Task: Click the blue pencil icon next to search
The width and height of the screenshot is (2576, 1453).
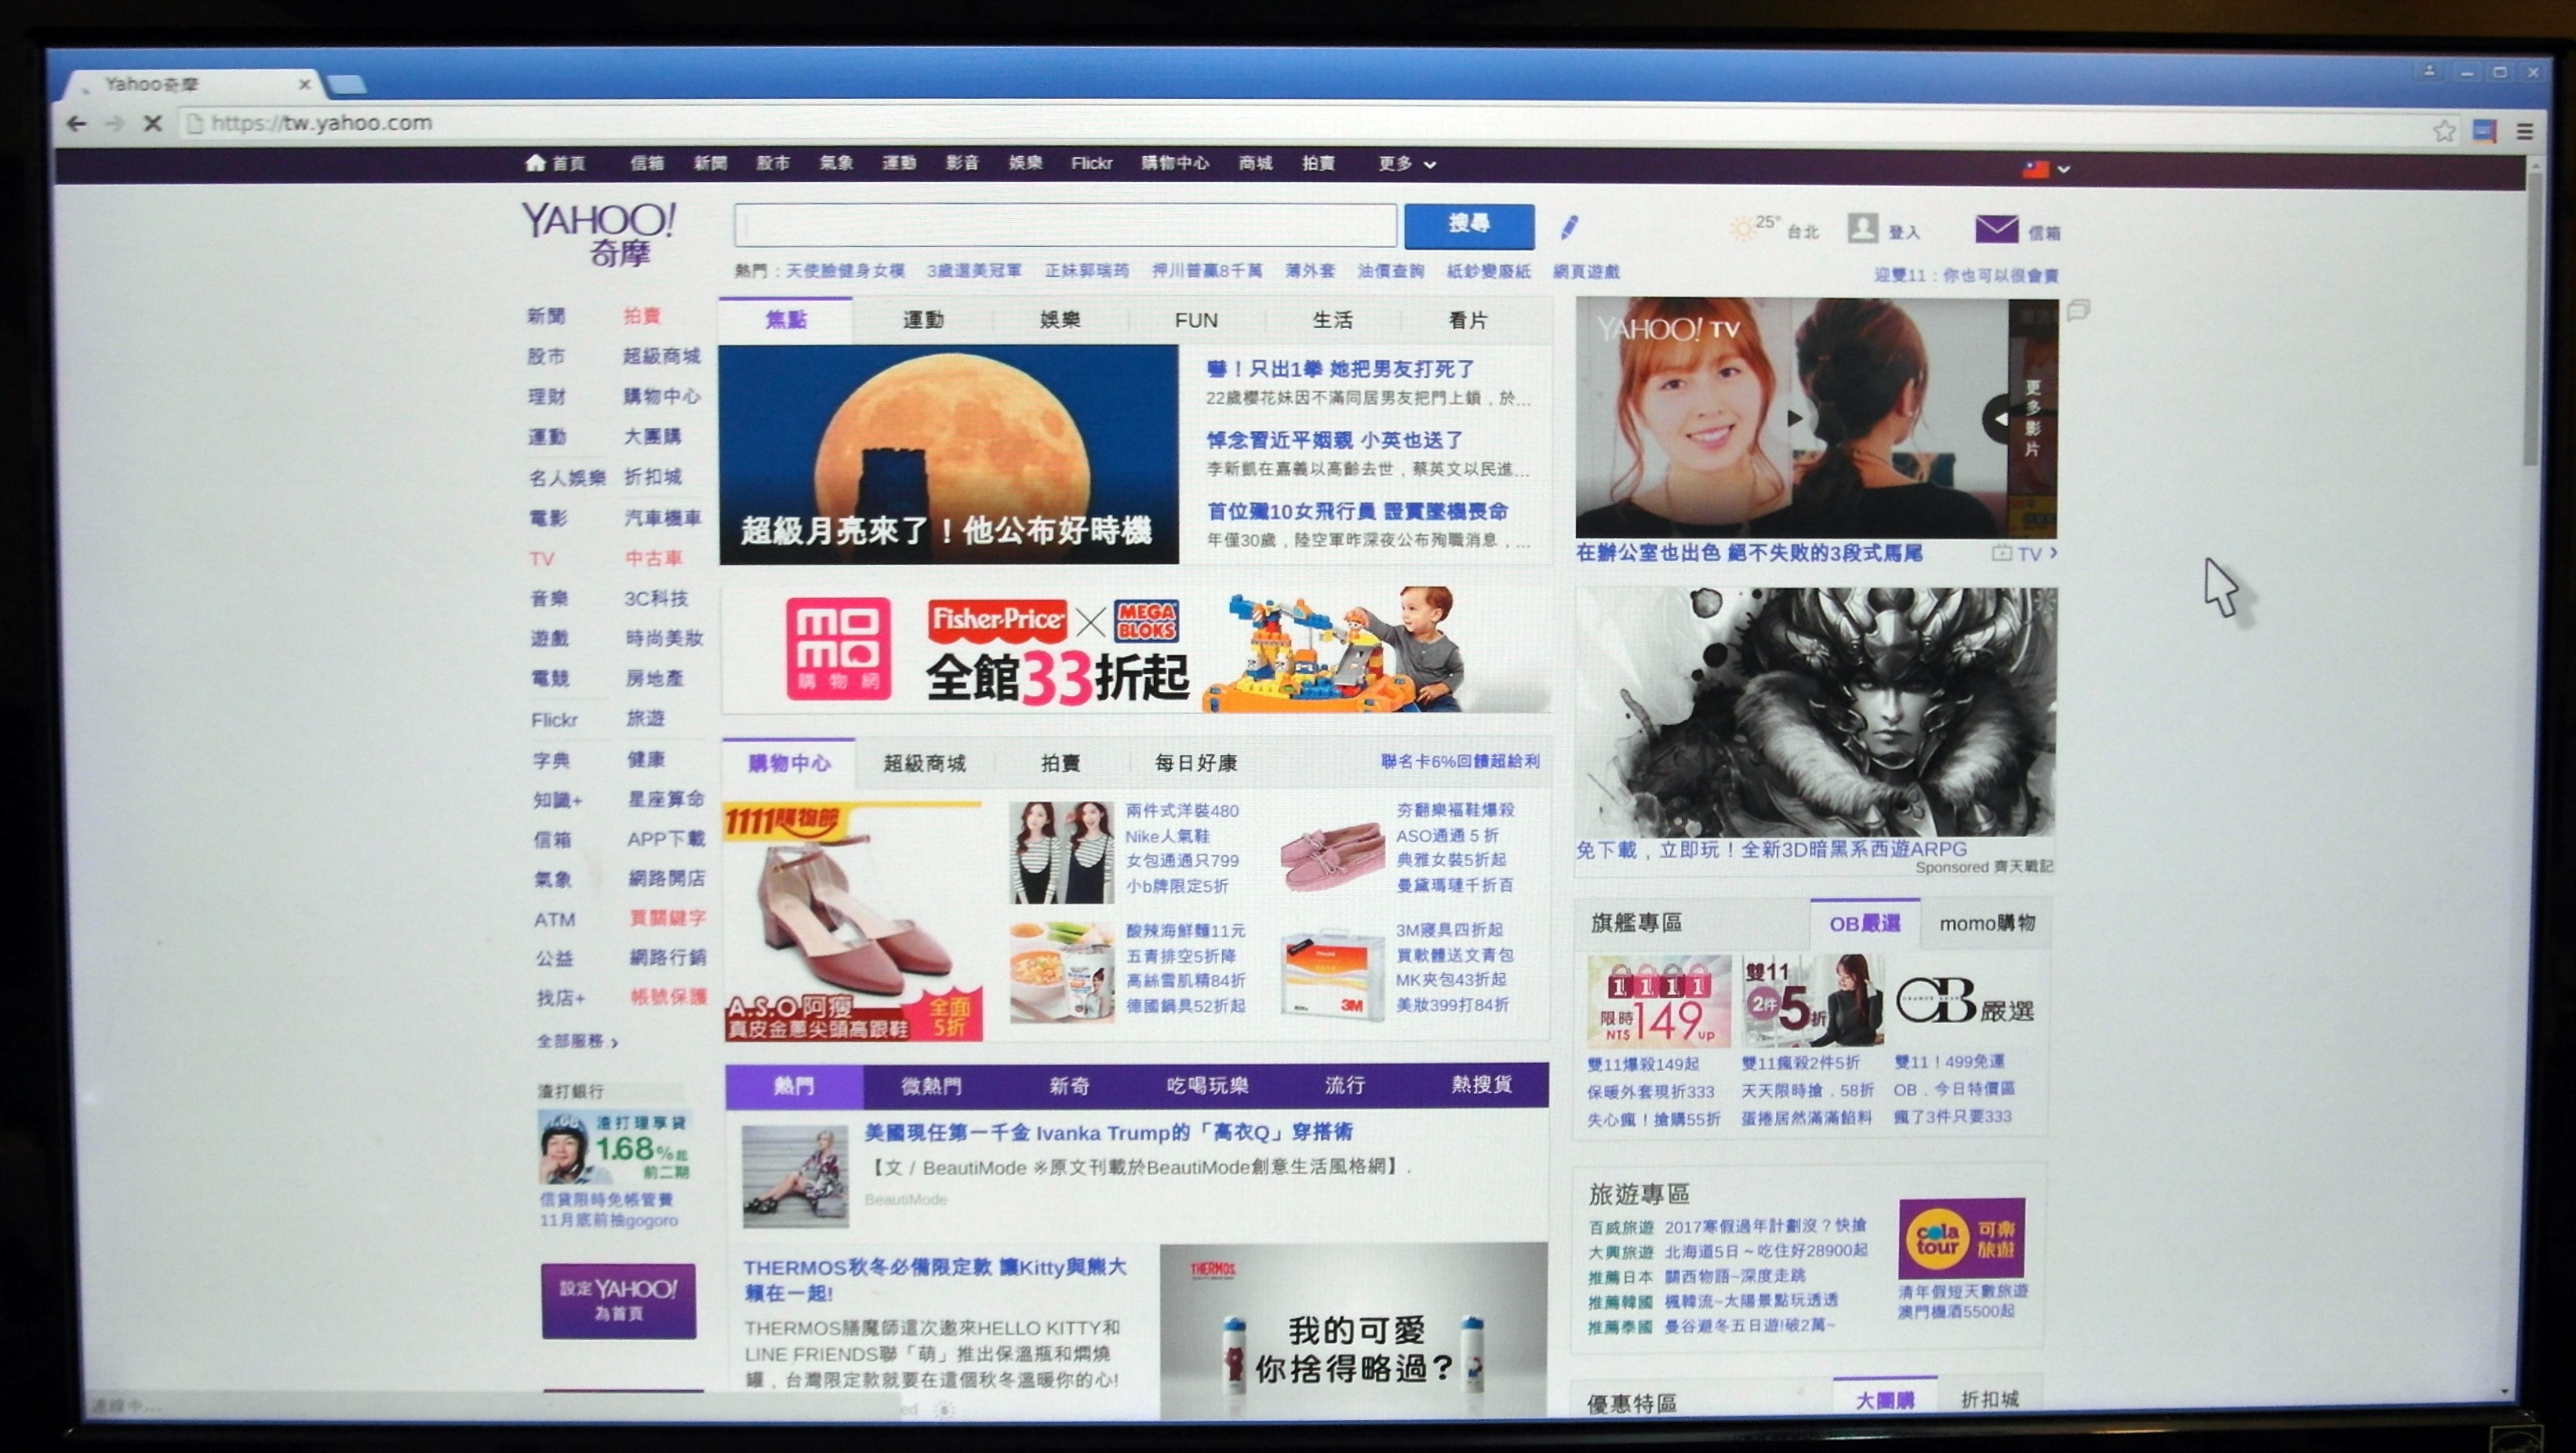Action: click(1569, 227)
